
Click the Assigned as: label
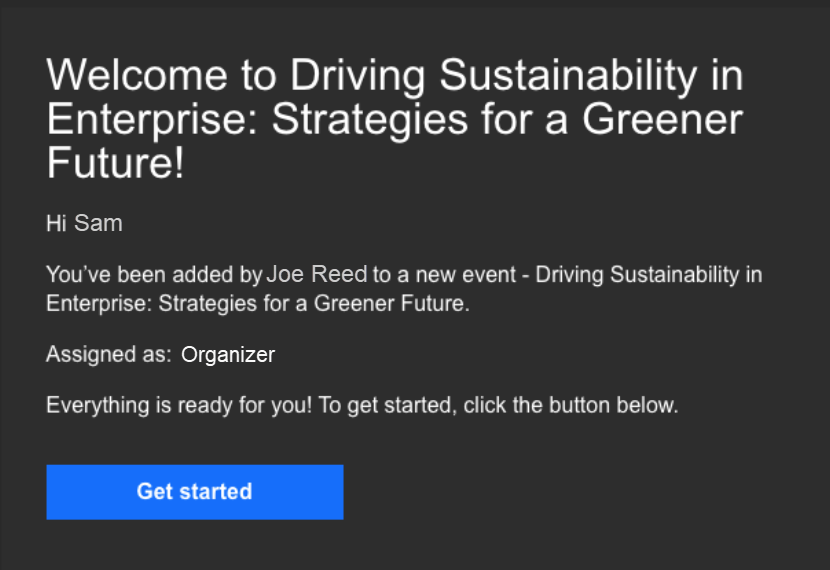click(108, 354)
